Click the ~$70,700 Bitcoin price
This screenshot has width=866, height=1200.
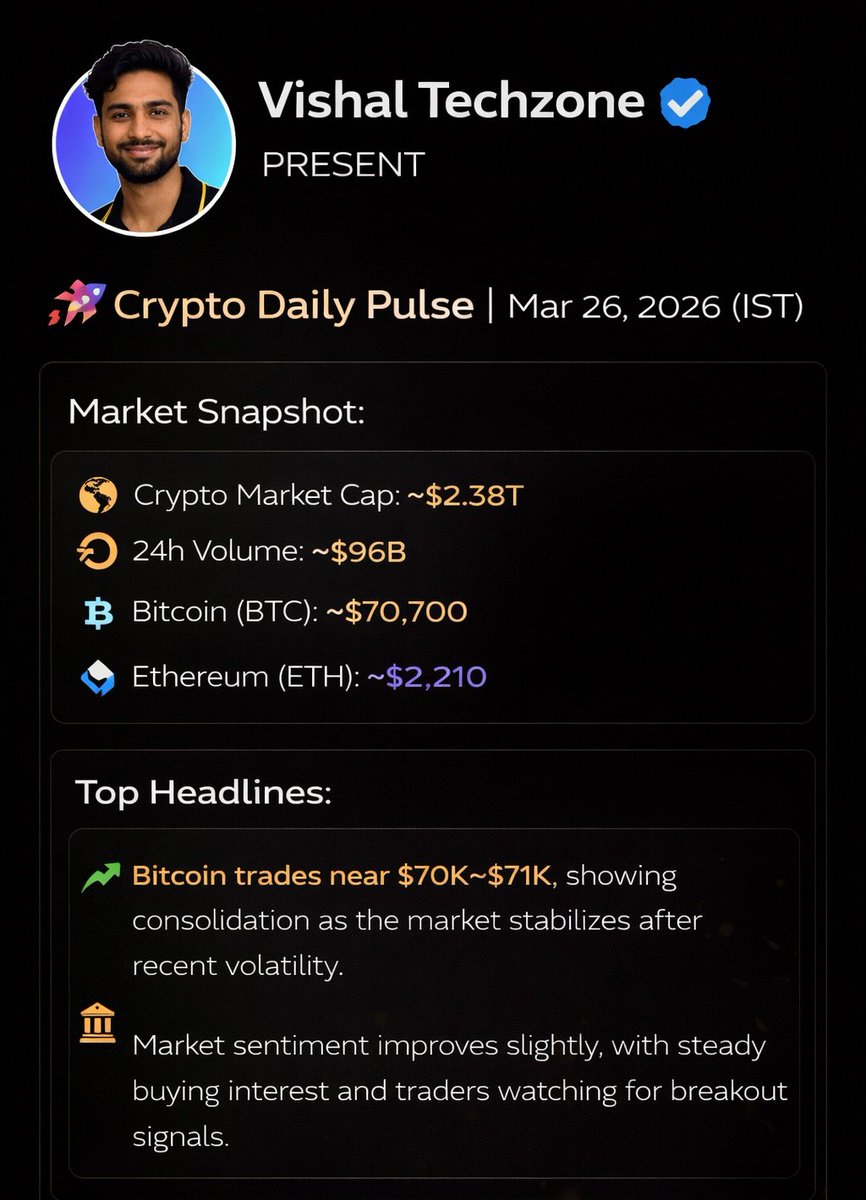tap(397, 612)
